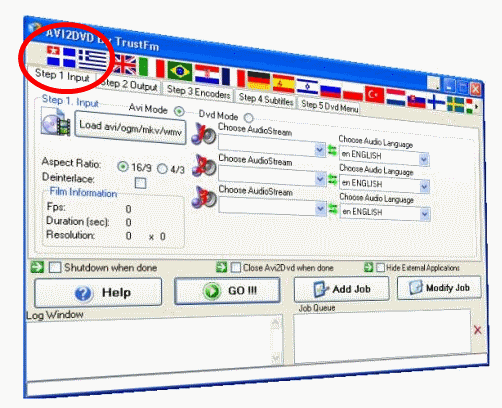
Task: Click the Duration (sec) label
Action: (x=78, y=221)
